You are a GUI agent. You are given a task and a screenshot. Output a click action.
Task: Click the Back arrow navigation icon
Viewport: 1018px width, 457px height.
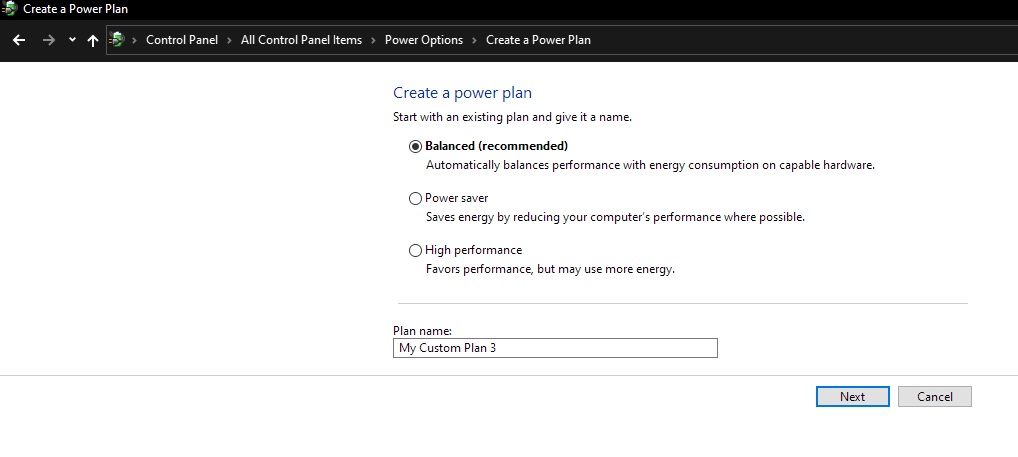click(19, 40)
